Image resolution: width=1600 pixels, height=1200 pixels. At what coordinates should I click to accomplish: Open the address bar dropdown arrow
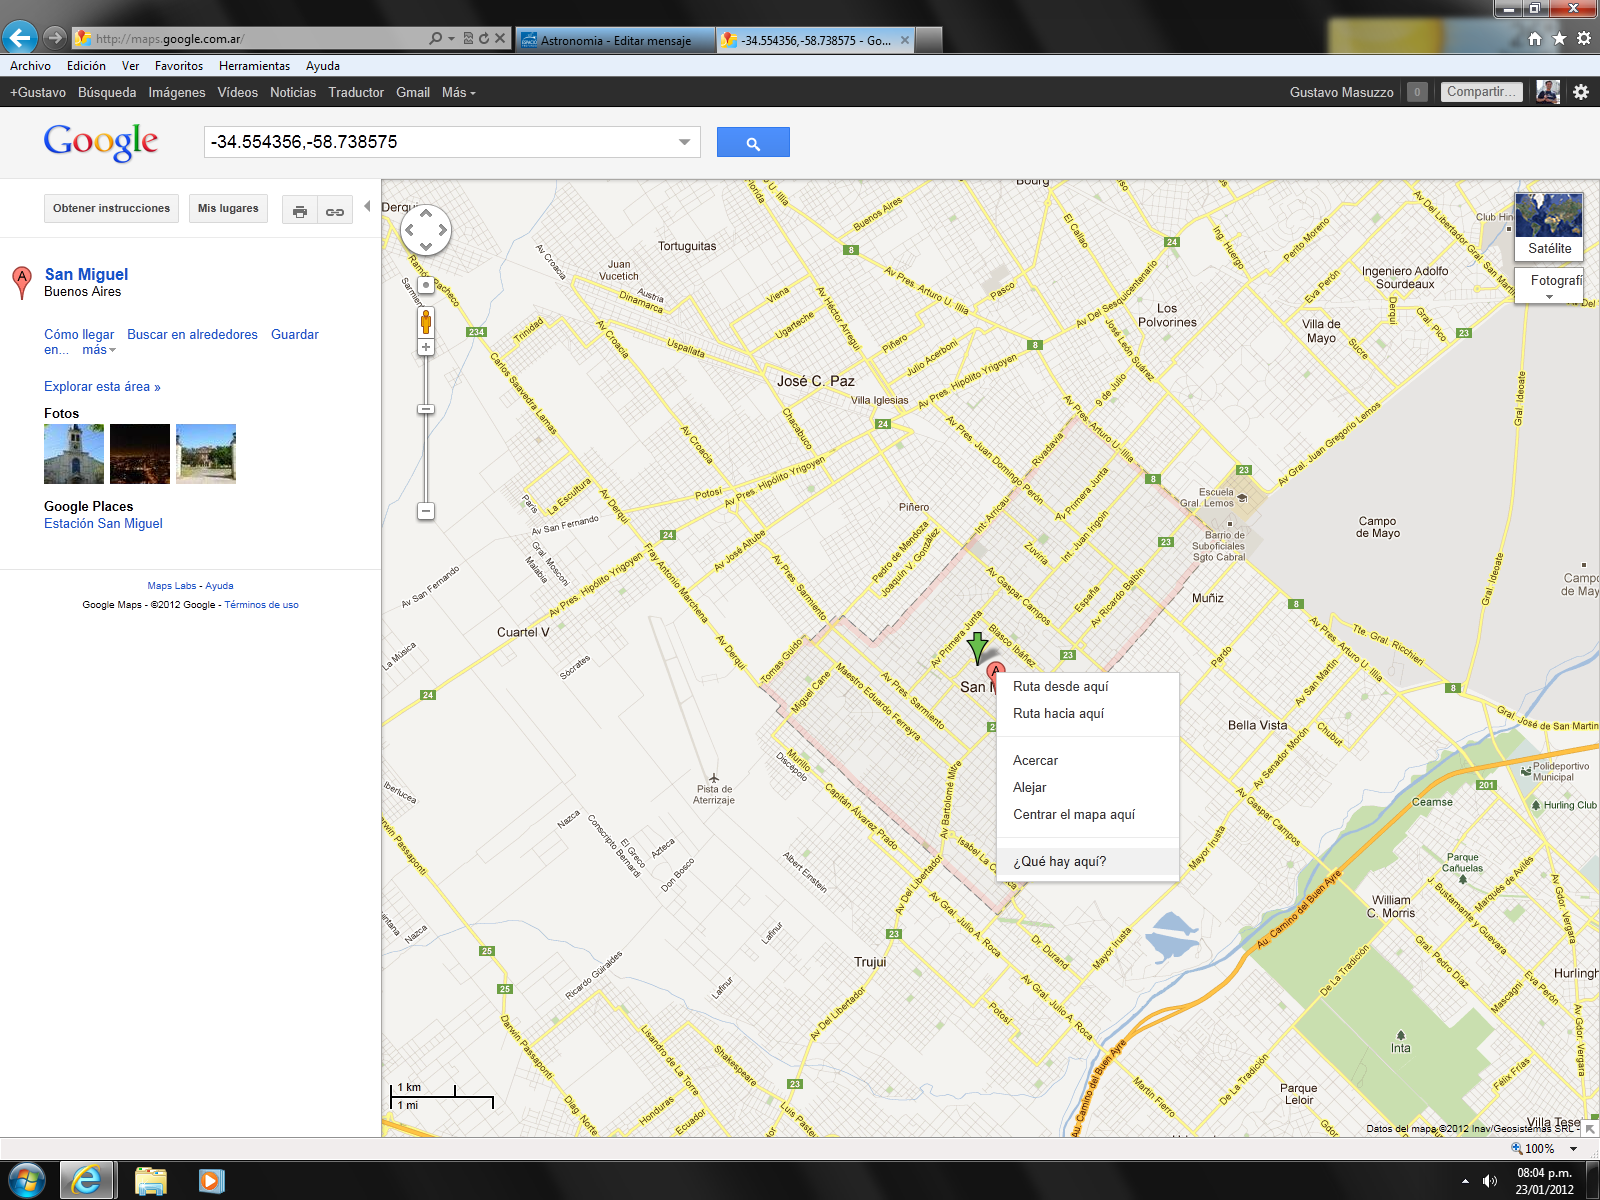click(452, 39)
